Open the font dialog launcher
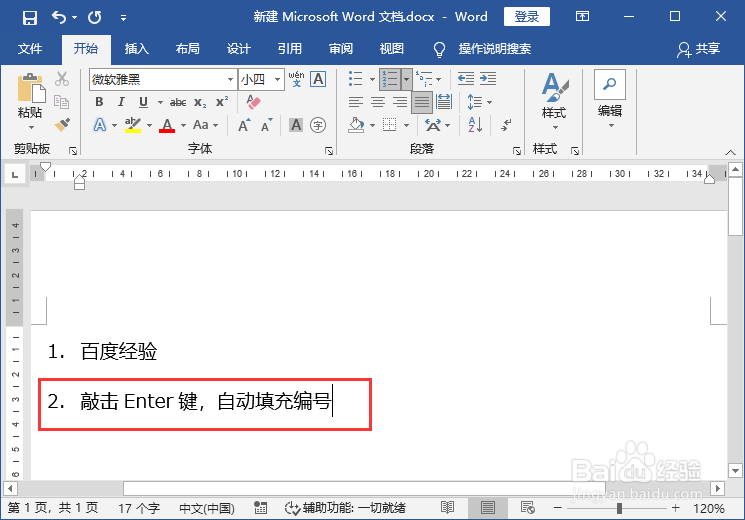Viewport: 745px width, 520px height. click(329, 151)
